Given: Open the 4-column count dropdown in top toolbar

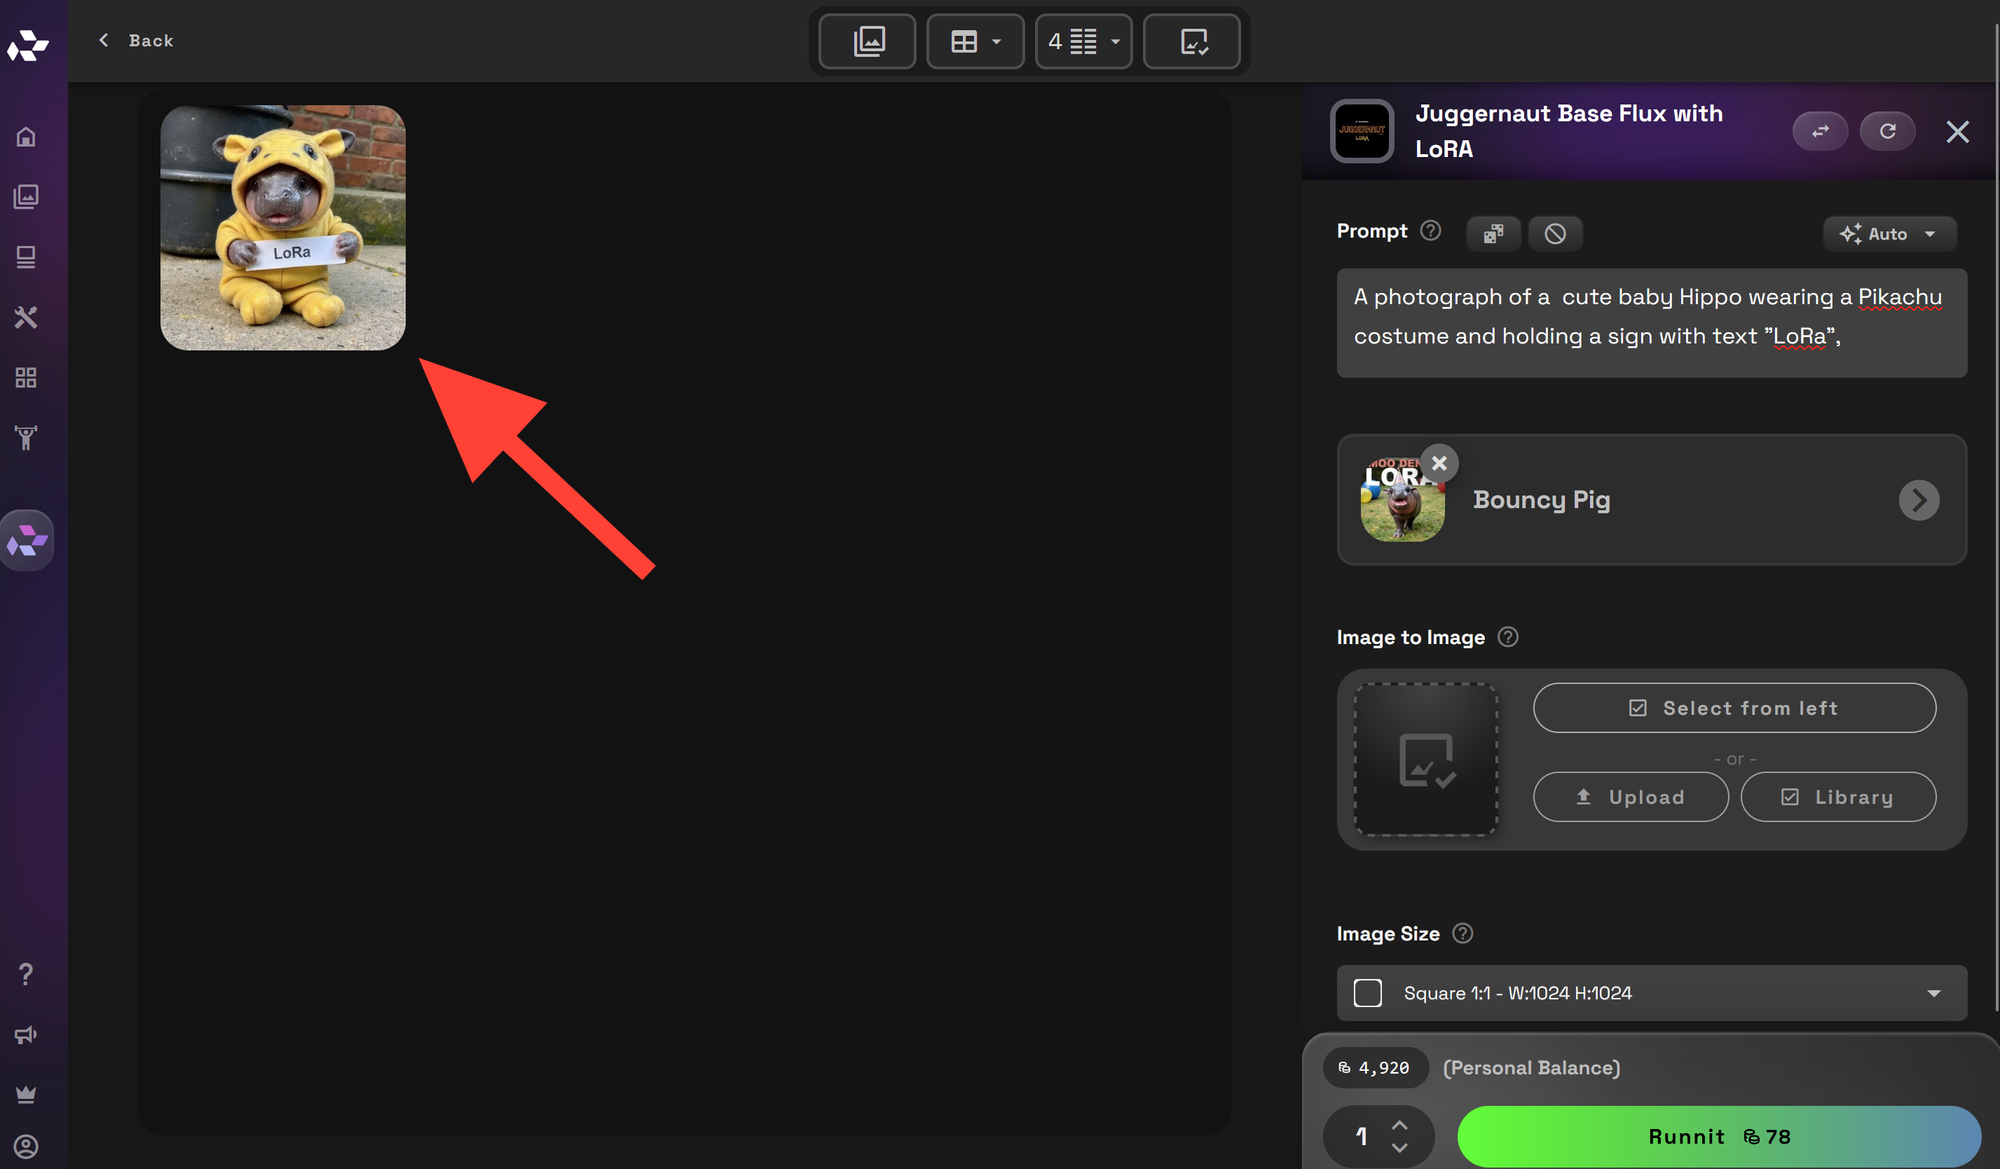Looking at the screenshot, I should [1084, 41].
